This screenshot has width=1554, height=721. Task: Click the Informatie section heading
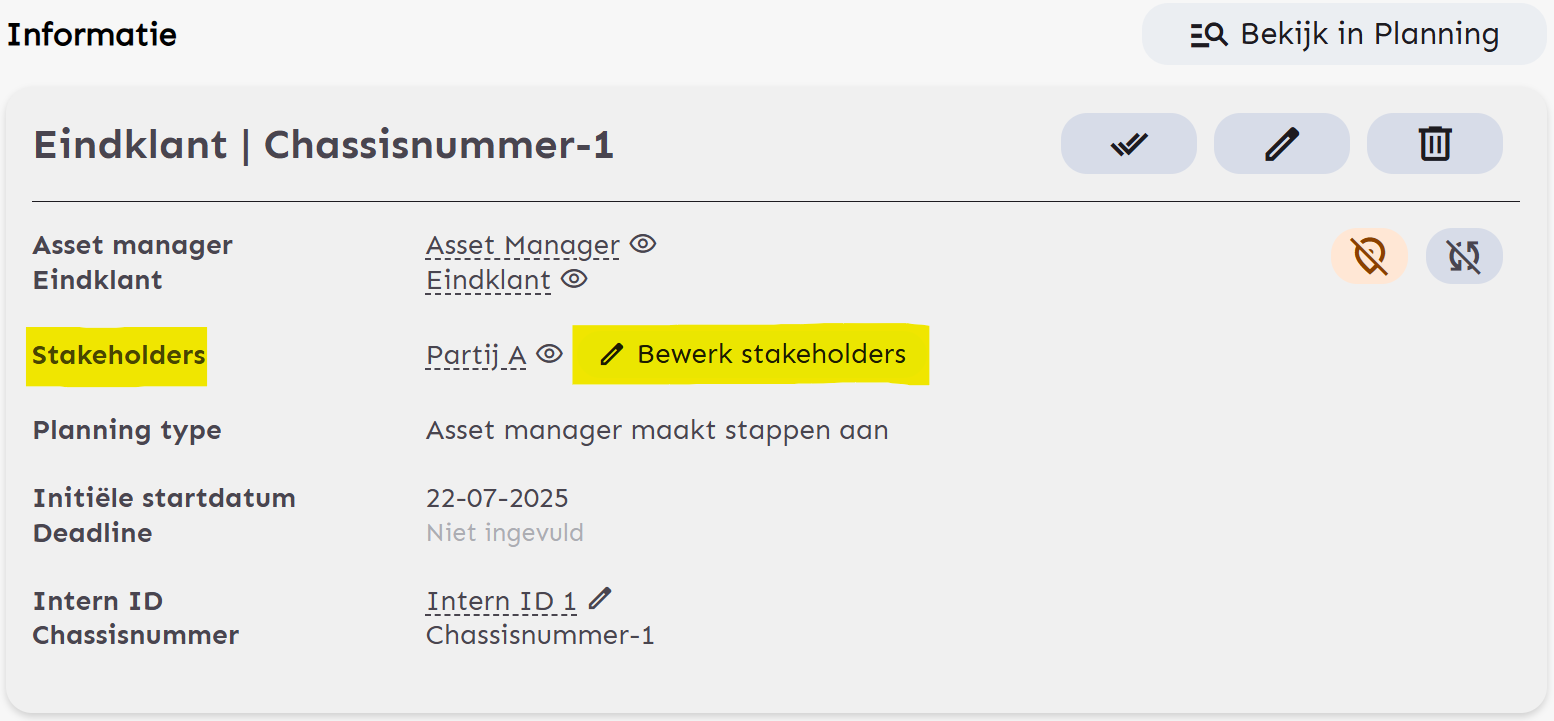coord(92,35)
